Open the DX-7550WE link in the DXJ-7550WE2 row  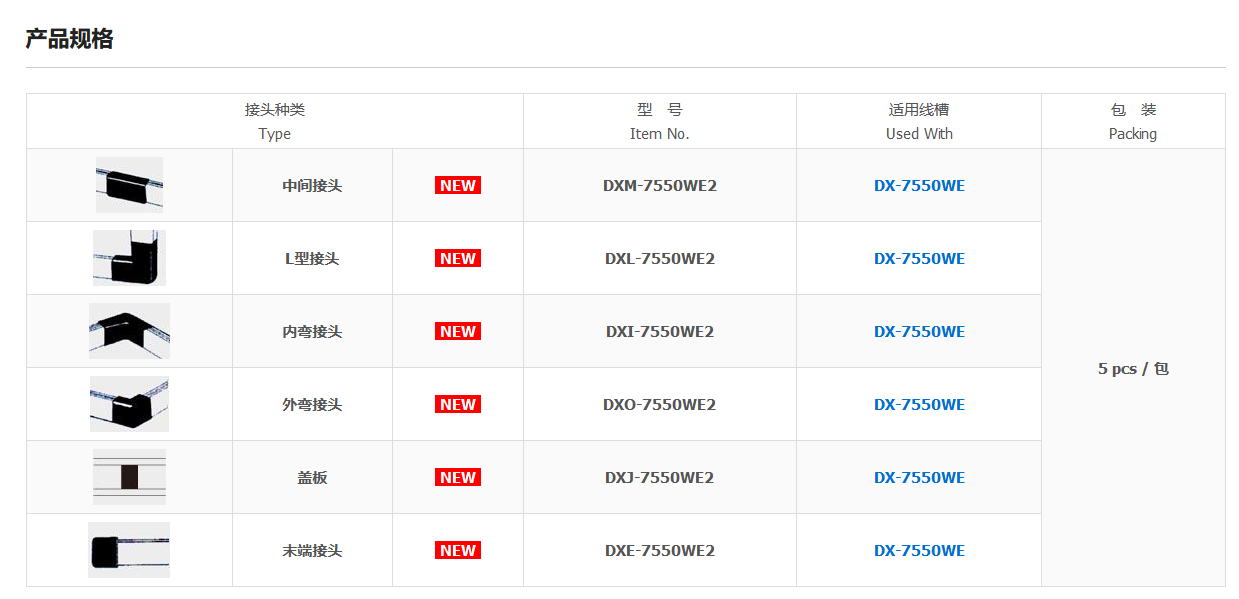(919, 477)
